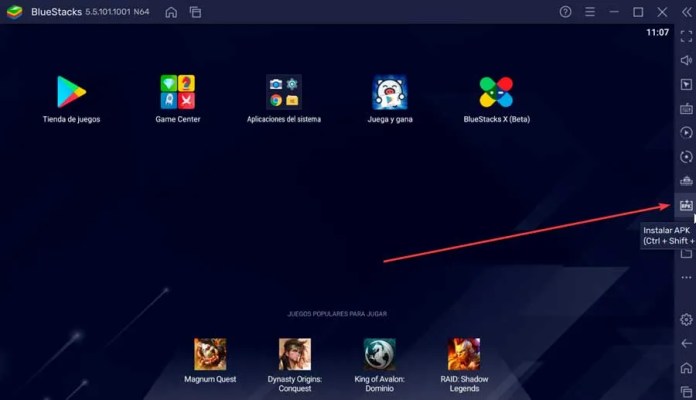
Task: Open Dynasty Origins: Conquest game
Action: tap(295, 354)
